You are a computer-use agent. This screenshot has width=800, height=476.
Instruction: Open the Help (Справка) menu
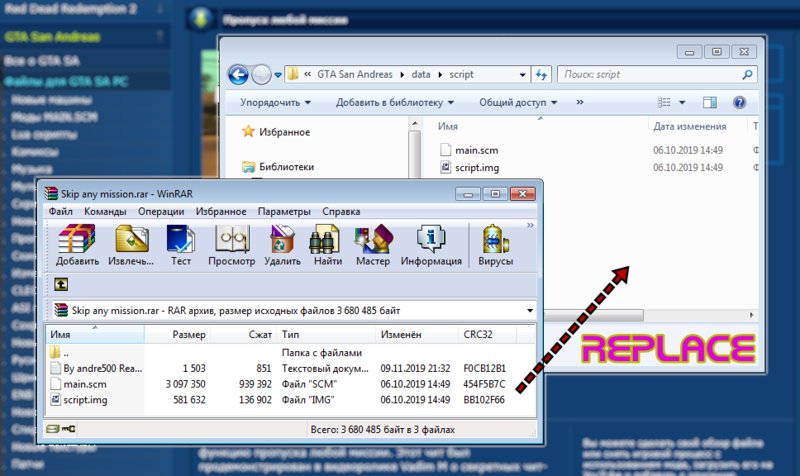click(341, 211)
